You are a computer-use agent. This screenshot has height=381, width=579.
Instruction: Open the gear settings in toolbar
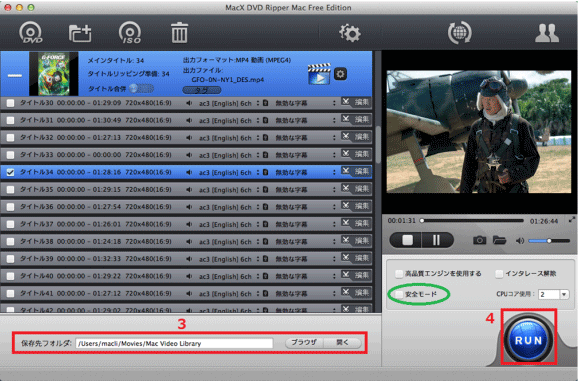350,33
